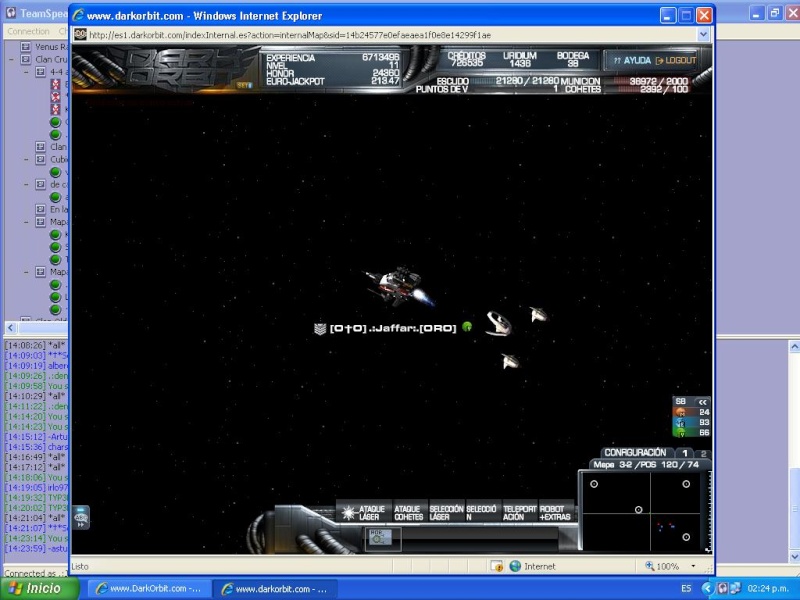Click the top-left portal marker on minimap
Image resolution: width=800 pixels, height=600 pixels.
click(x=594, y=484)
